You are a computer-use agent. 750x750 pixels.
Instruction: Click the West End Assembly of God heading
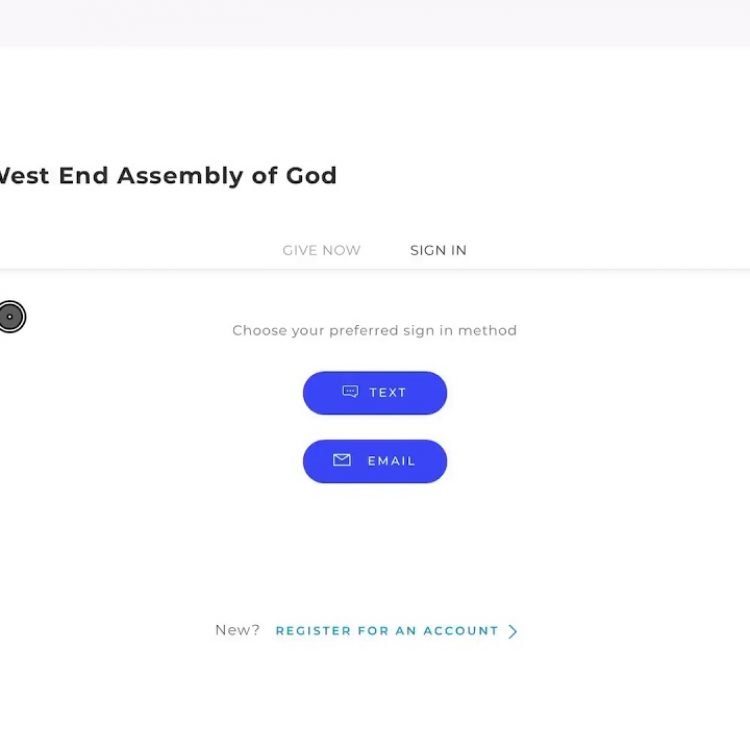166,176
